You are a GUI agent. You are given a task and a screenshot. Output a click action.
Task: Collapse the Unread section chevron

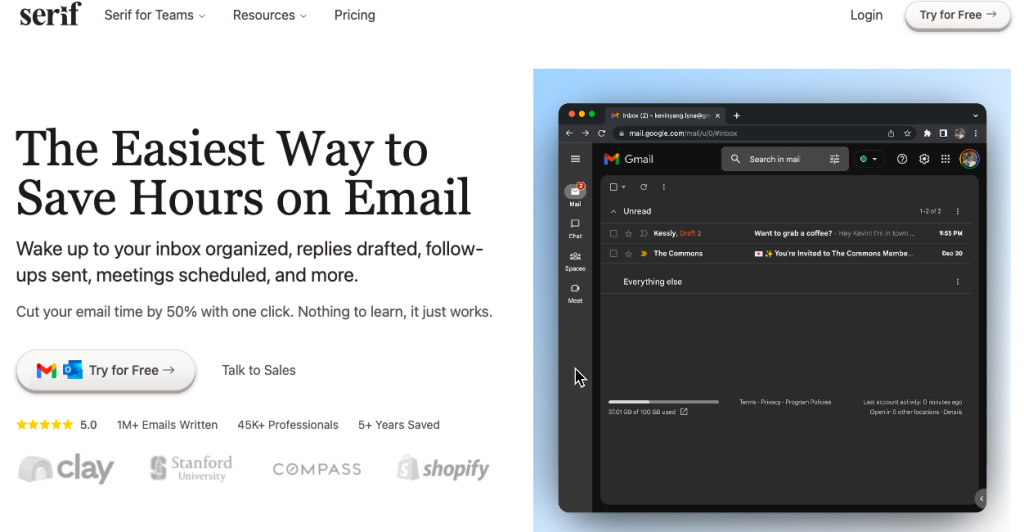(x=613, y=211)
